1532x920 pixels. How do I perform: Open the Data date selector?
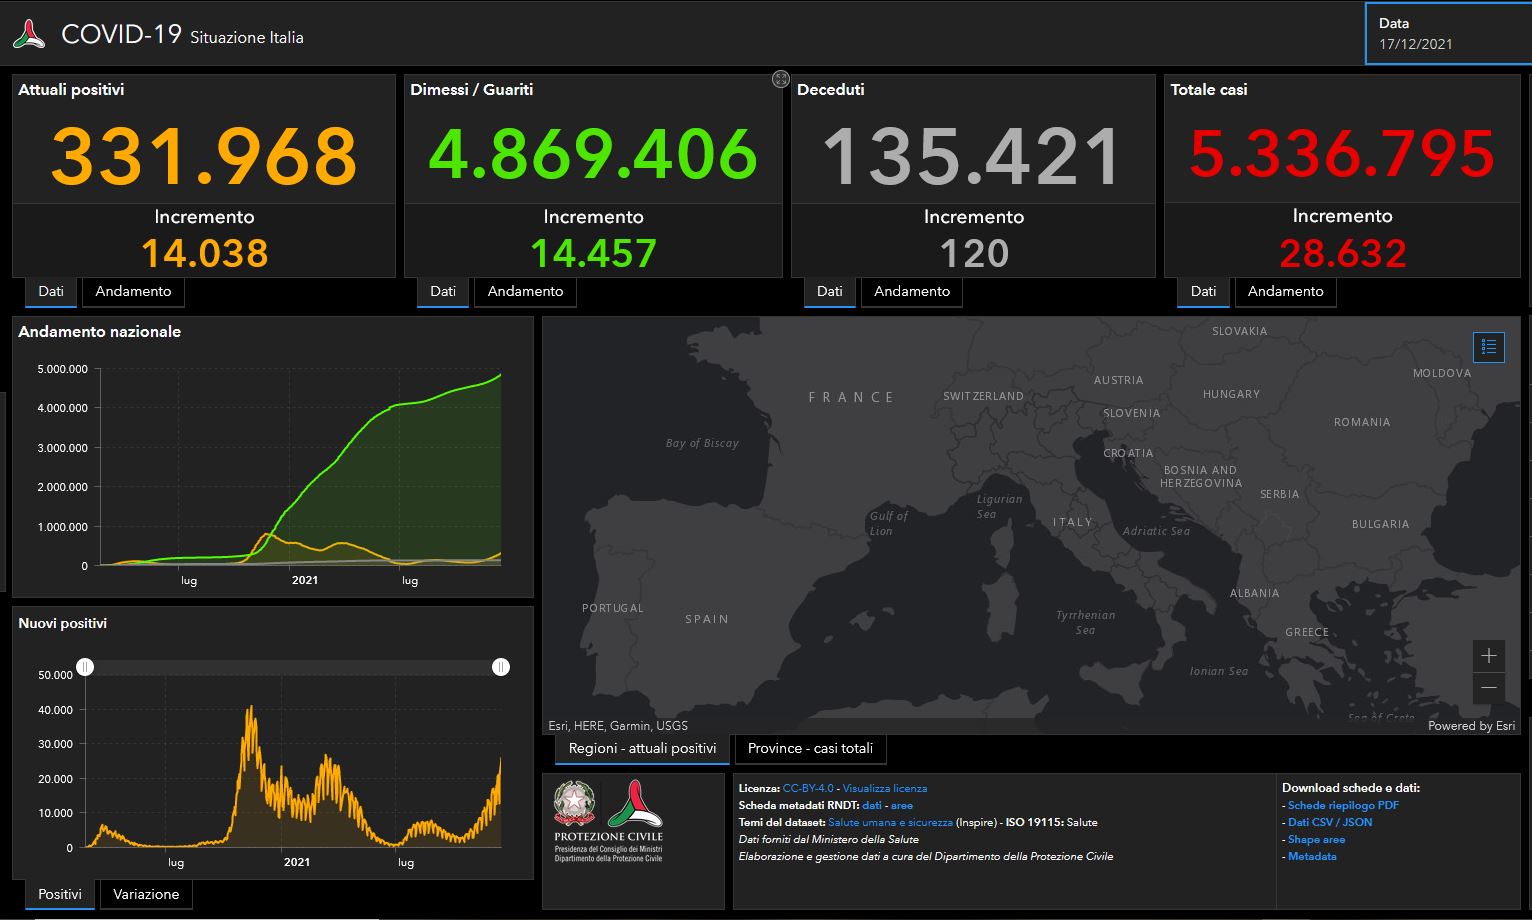pos(1448,34)
